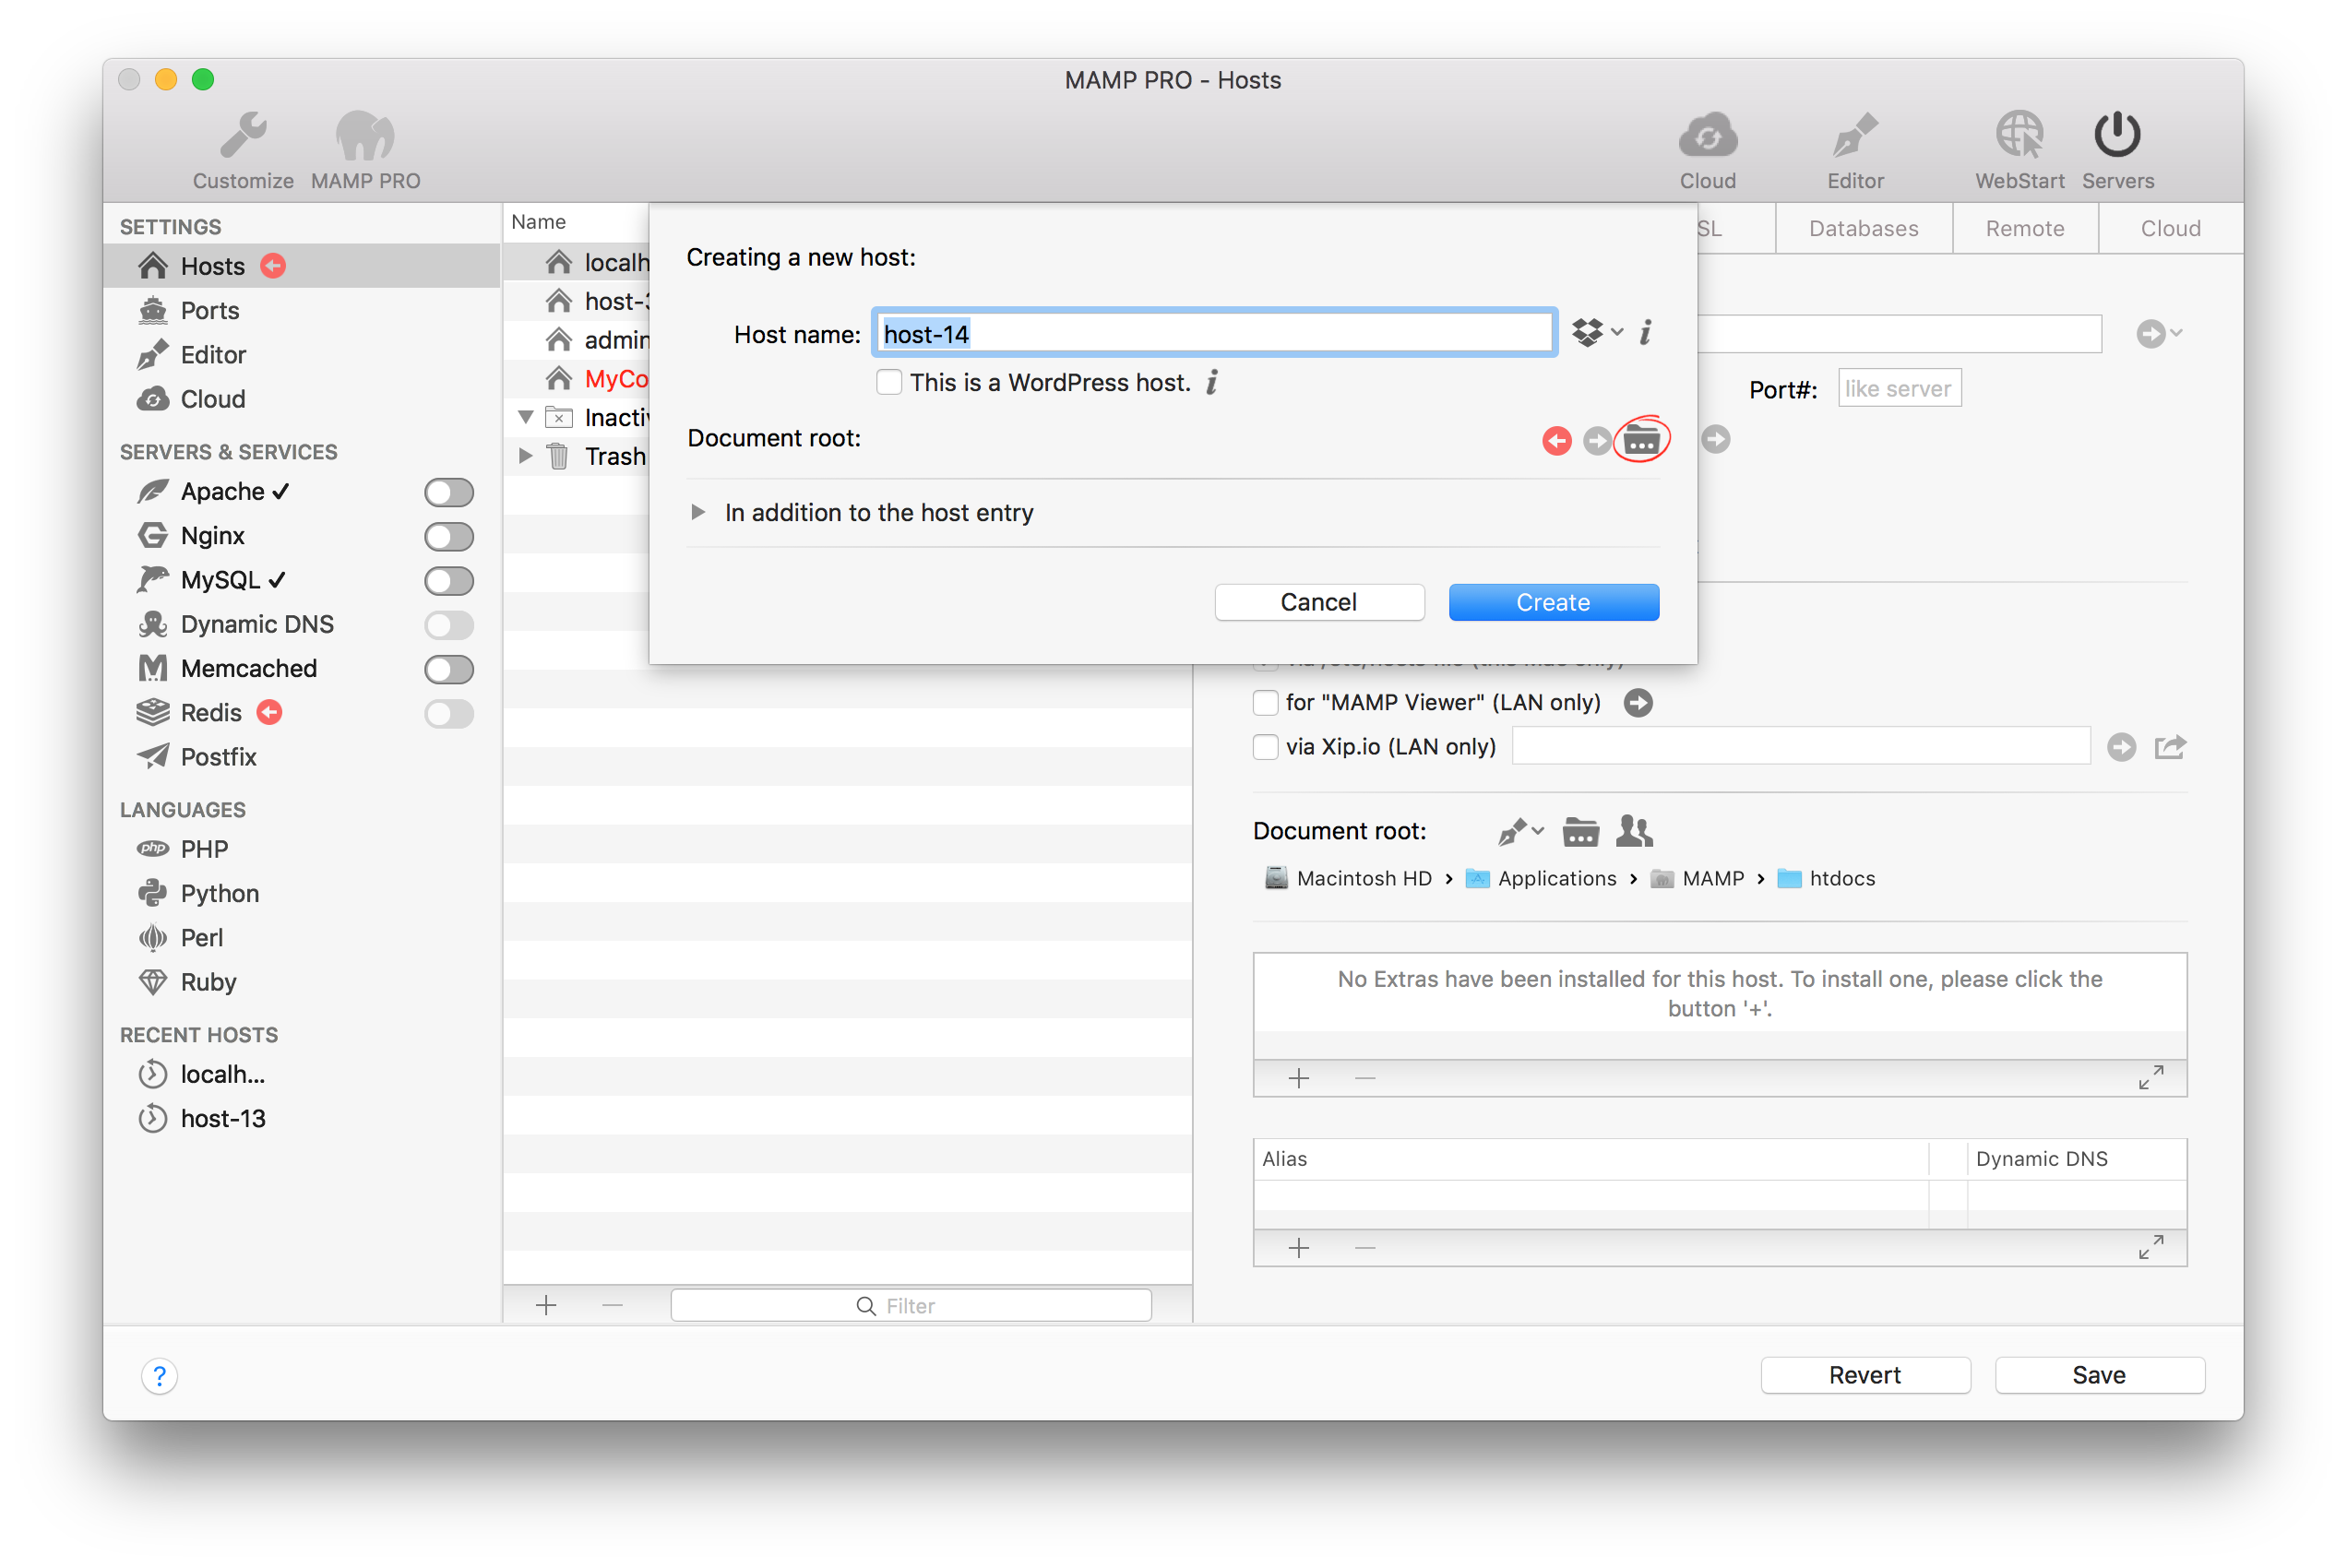Click info icon beside WordPress host option
Screen dimensions: 2347x1568
pos(1212,382)
